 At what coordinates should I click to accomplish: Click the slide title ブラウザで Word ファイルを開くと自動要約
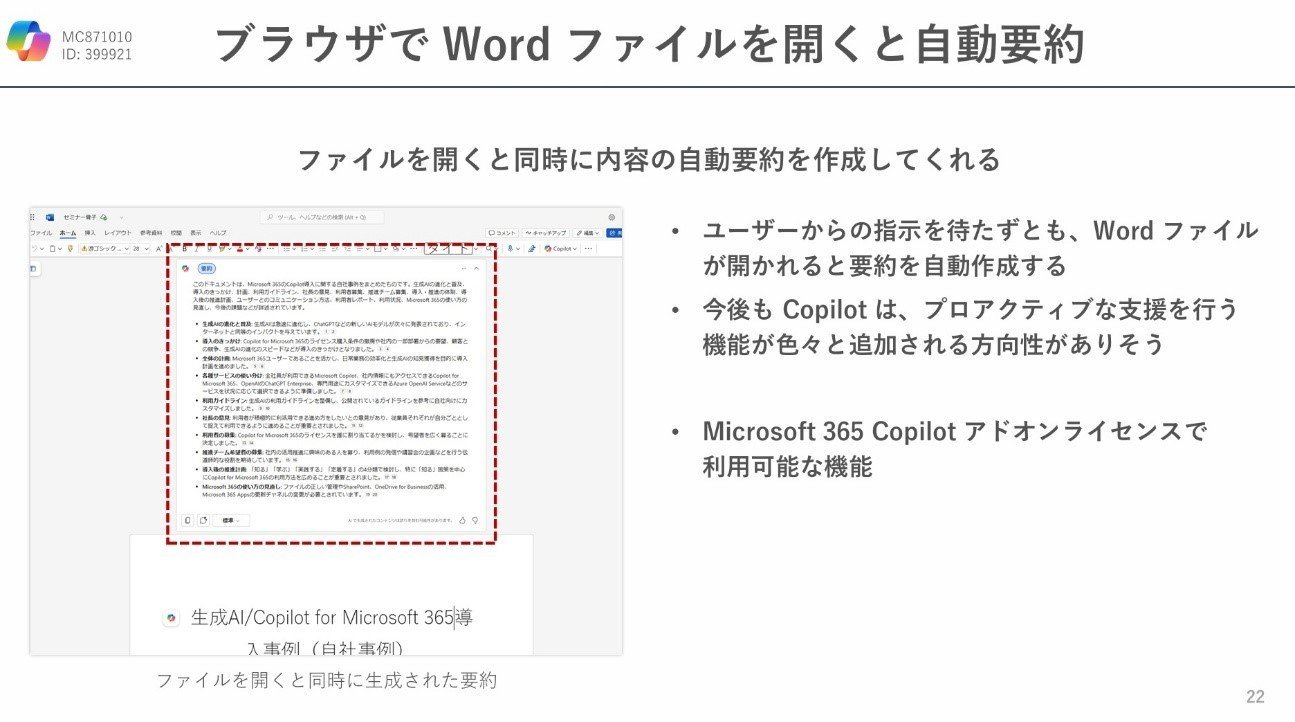click(x=649, y=43)
